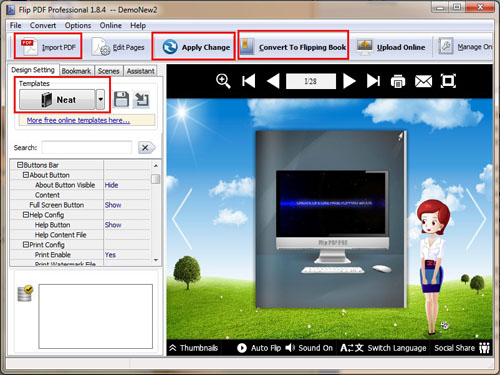Start Auto Flip playback
Viewport: 500px width, 375px height.
click(x=259, y=348)
